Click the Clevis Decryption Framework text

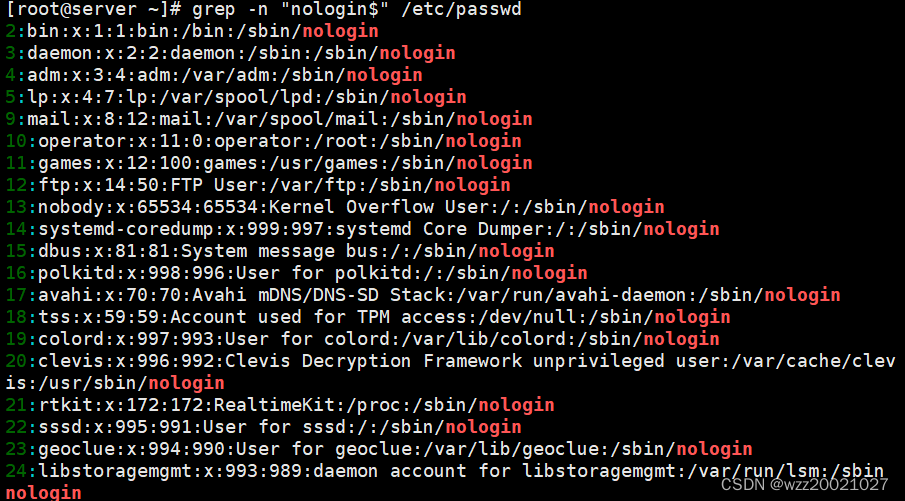(x=373, y=361)
